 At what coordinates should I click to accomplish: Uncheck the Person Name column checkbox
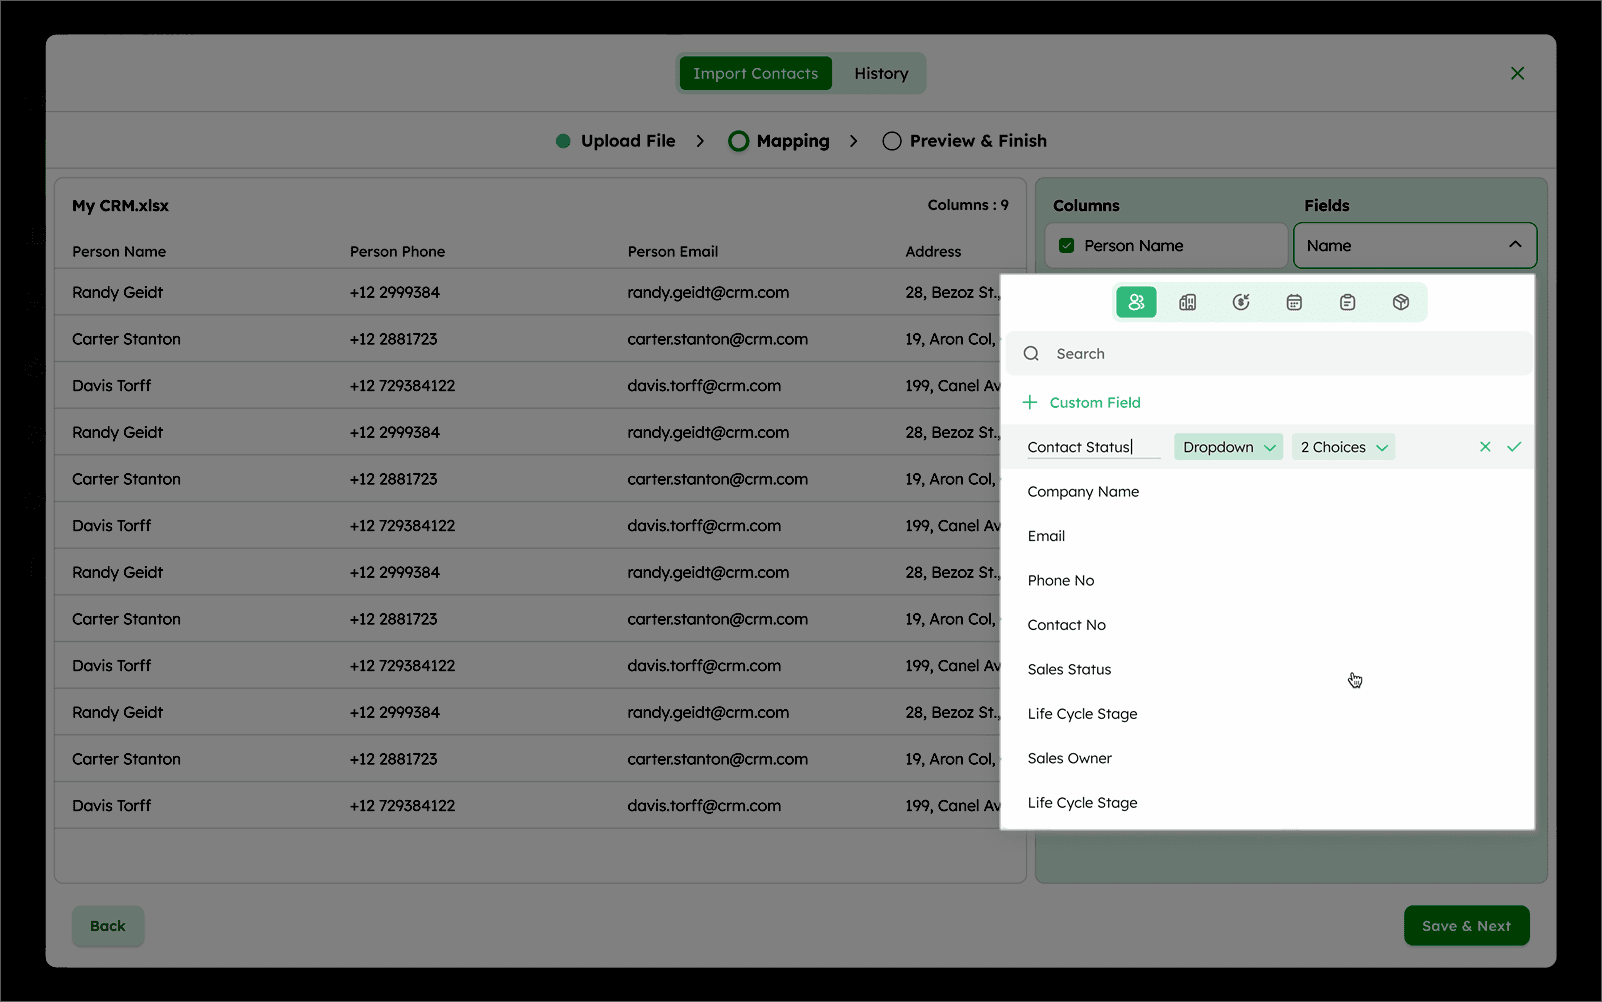[x=1067, y=246]
